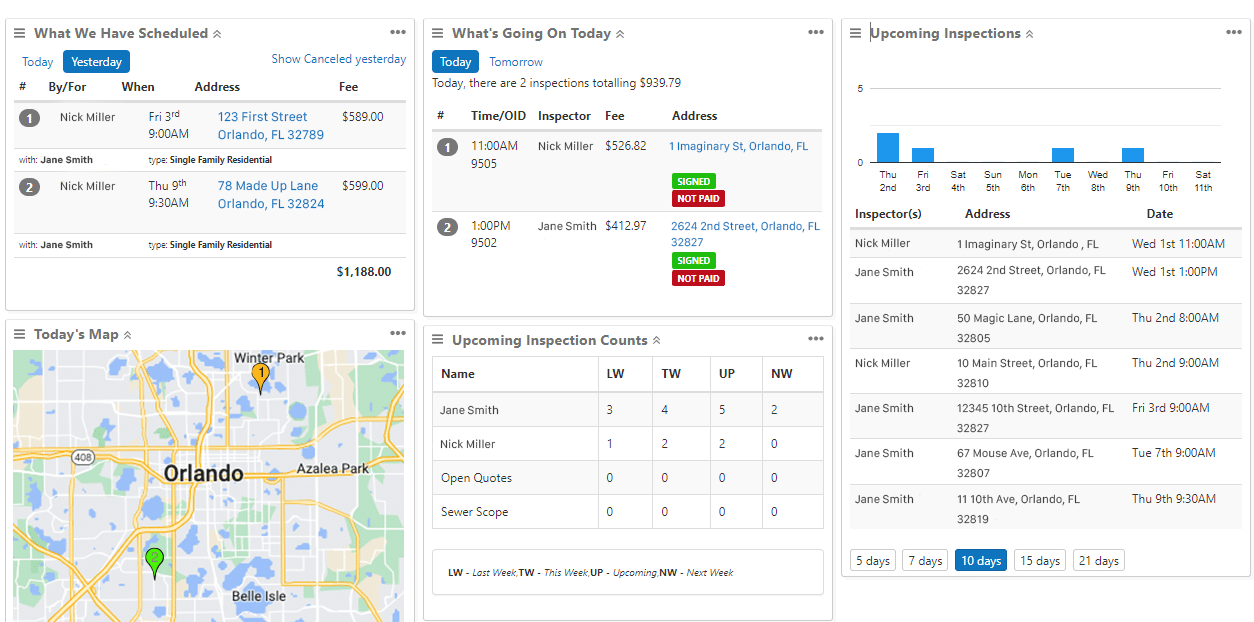
Task: Select the Yesterday tab
Action: coord(96,61)
